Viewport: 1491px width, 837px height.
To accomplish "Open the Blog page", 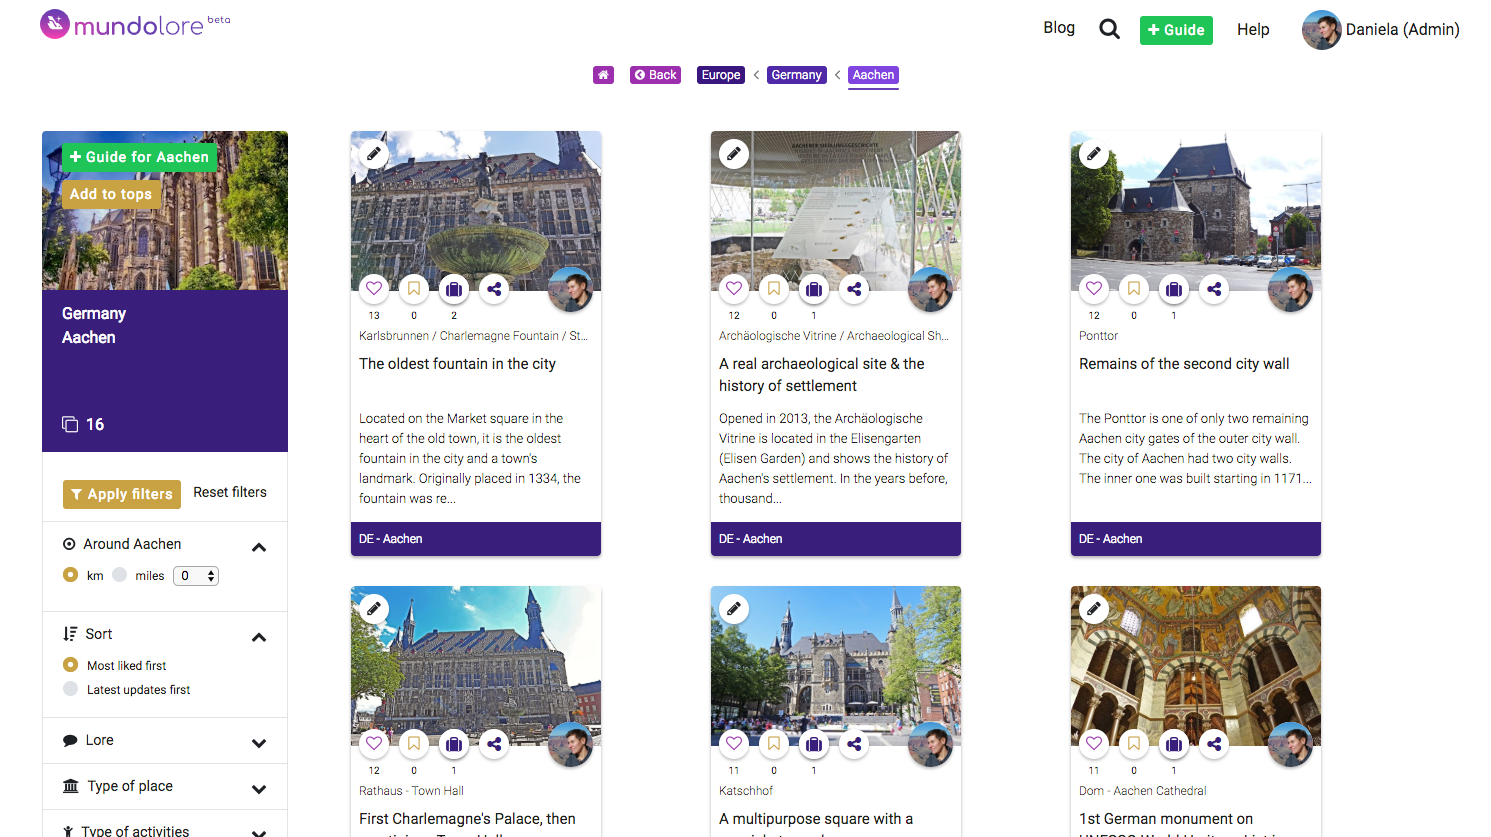I will click(x=1059, y=28).
